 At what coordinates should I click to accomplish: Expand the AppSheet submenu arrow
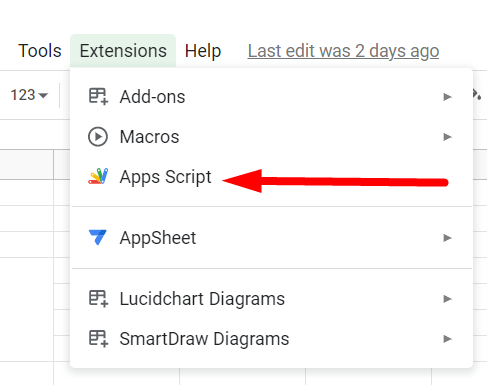pyautogui.click(x=447, y=238)
